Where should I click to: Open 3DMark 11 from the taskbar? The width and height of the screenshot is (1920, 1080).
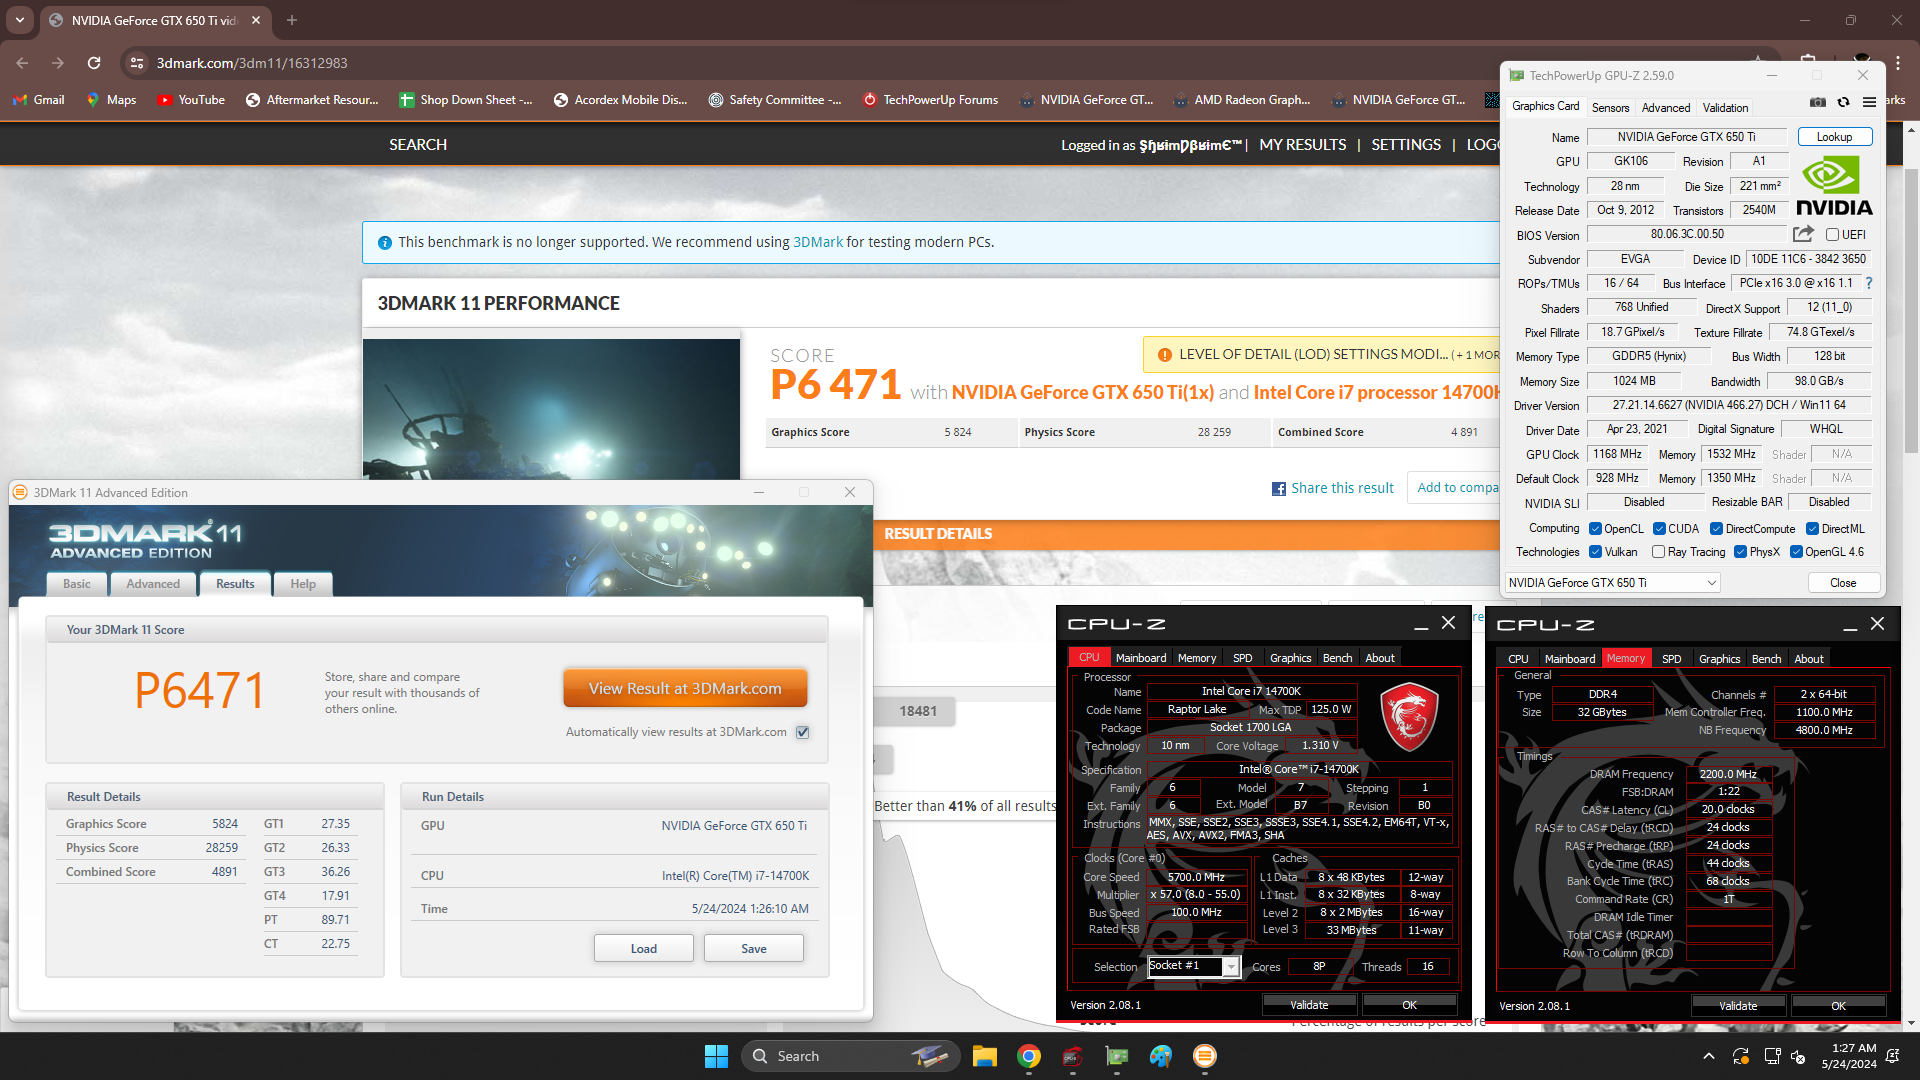[x=1205, y=1056]
